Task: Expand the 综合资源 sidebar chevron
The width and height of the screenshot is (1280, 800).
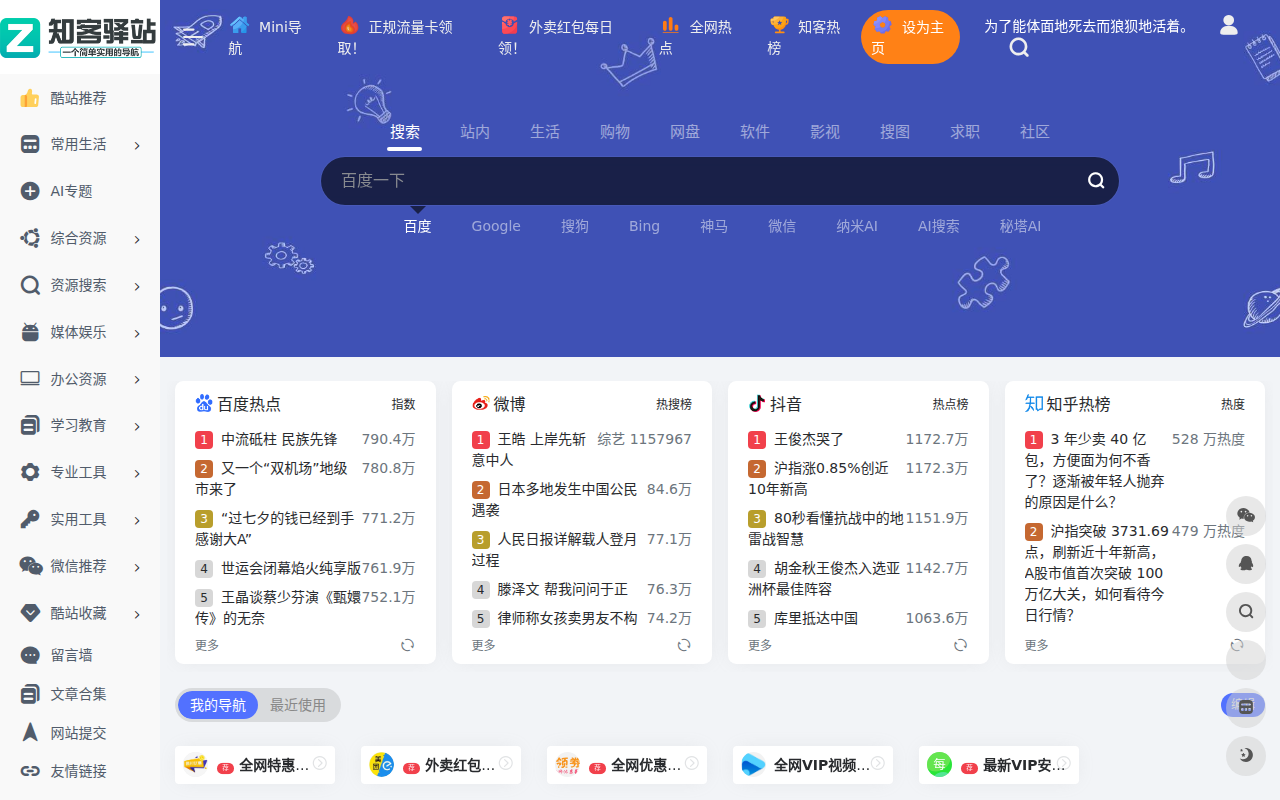Action: pyautogui.click(x=137, y=239)
